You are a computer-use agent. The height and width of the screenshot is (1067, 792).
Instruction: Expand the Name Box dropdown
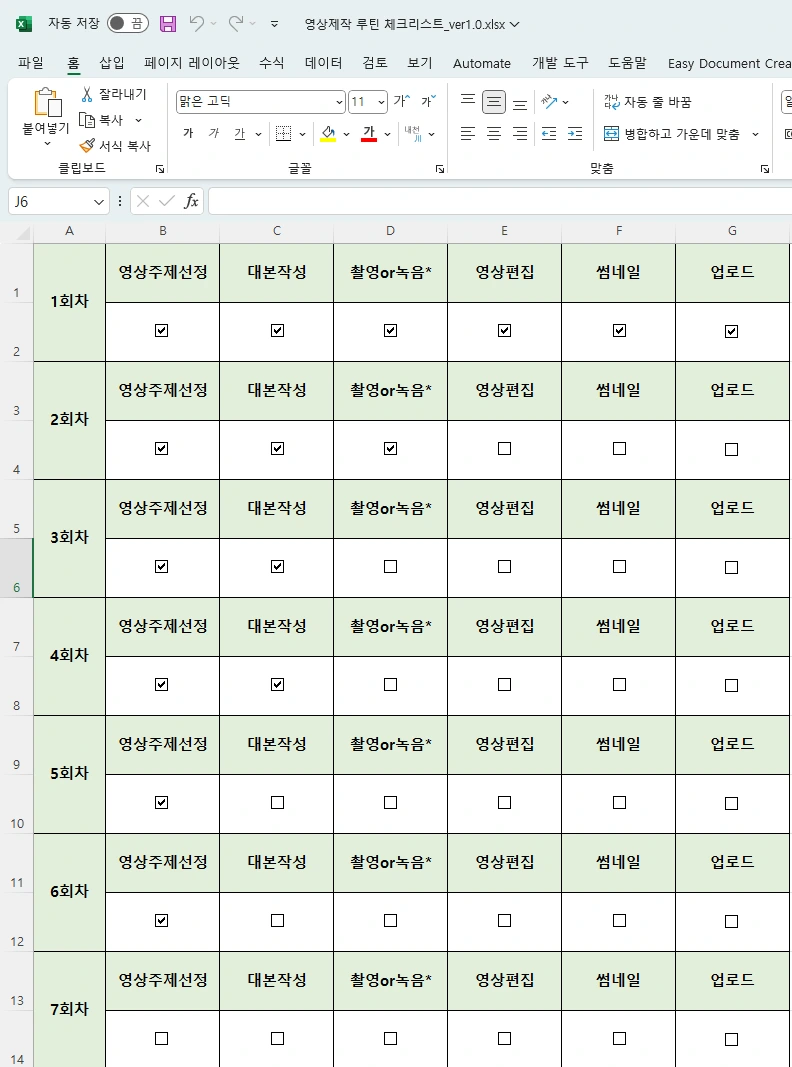99,201
